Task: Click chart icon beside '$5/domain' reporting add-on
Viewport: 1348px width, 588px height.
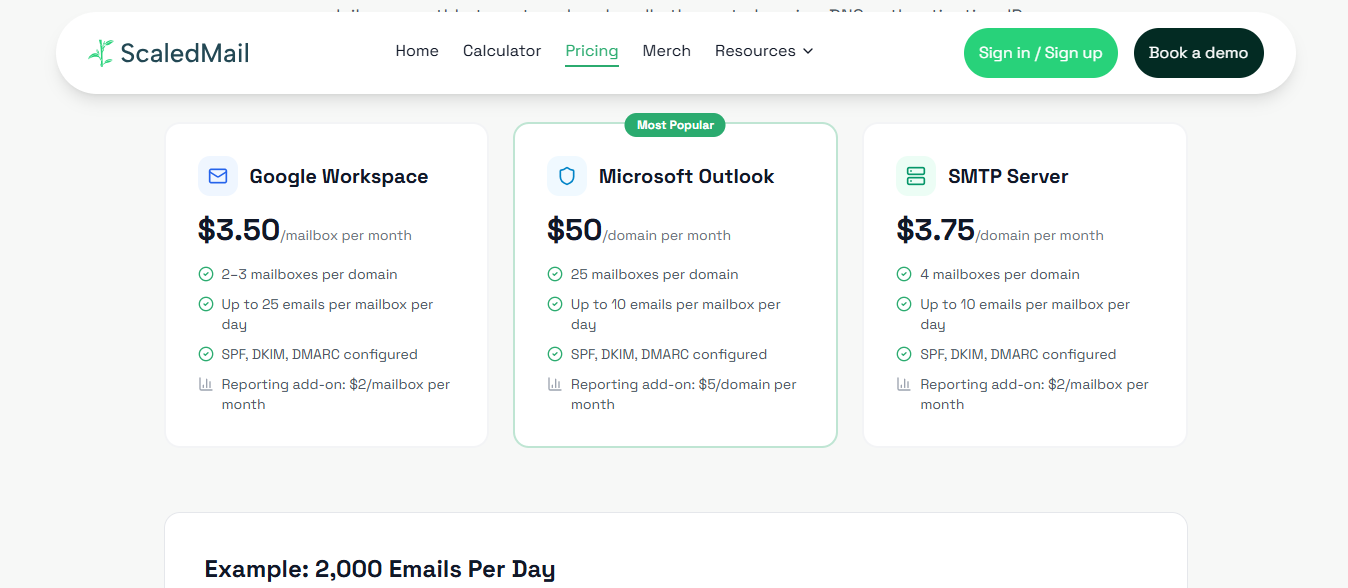Action: [555, 384]
